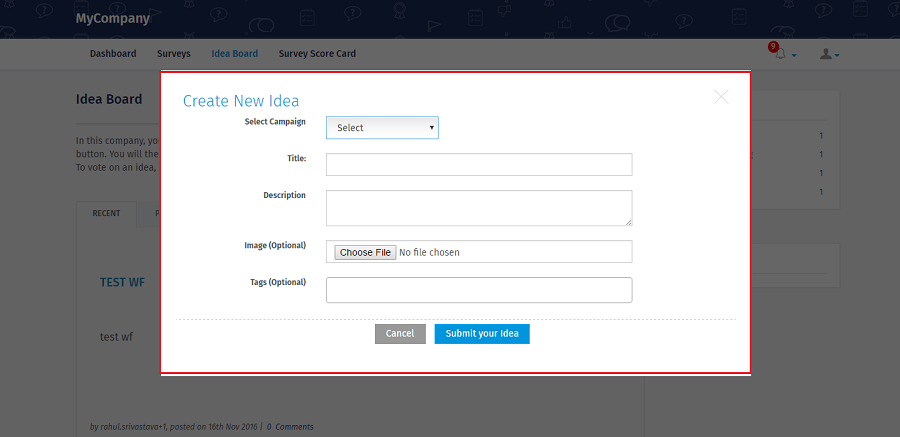This screenshot has width=900, height=437.
Task: Click the Image (Optional) label
Action: (x=275, y=245)
